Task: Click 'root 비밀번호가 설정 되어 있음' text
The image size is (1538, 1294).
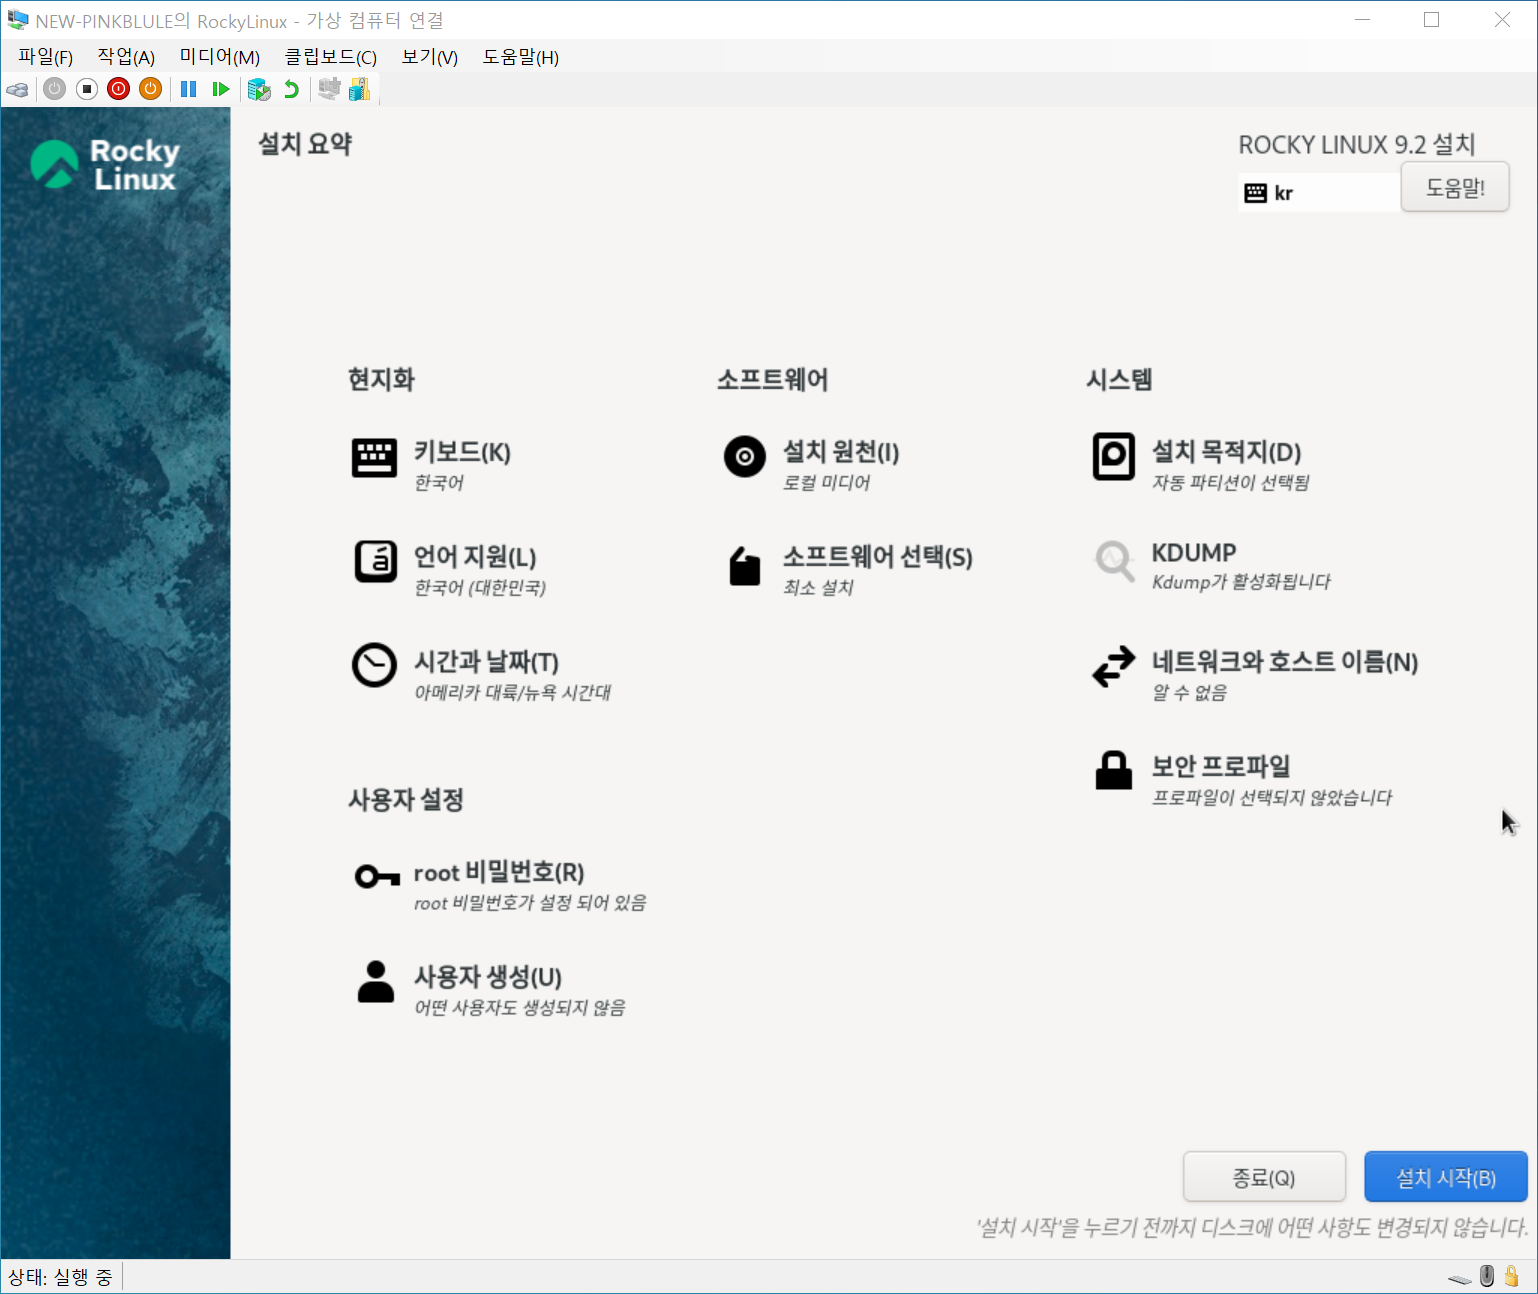Action: [530, 903]
